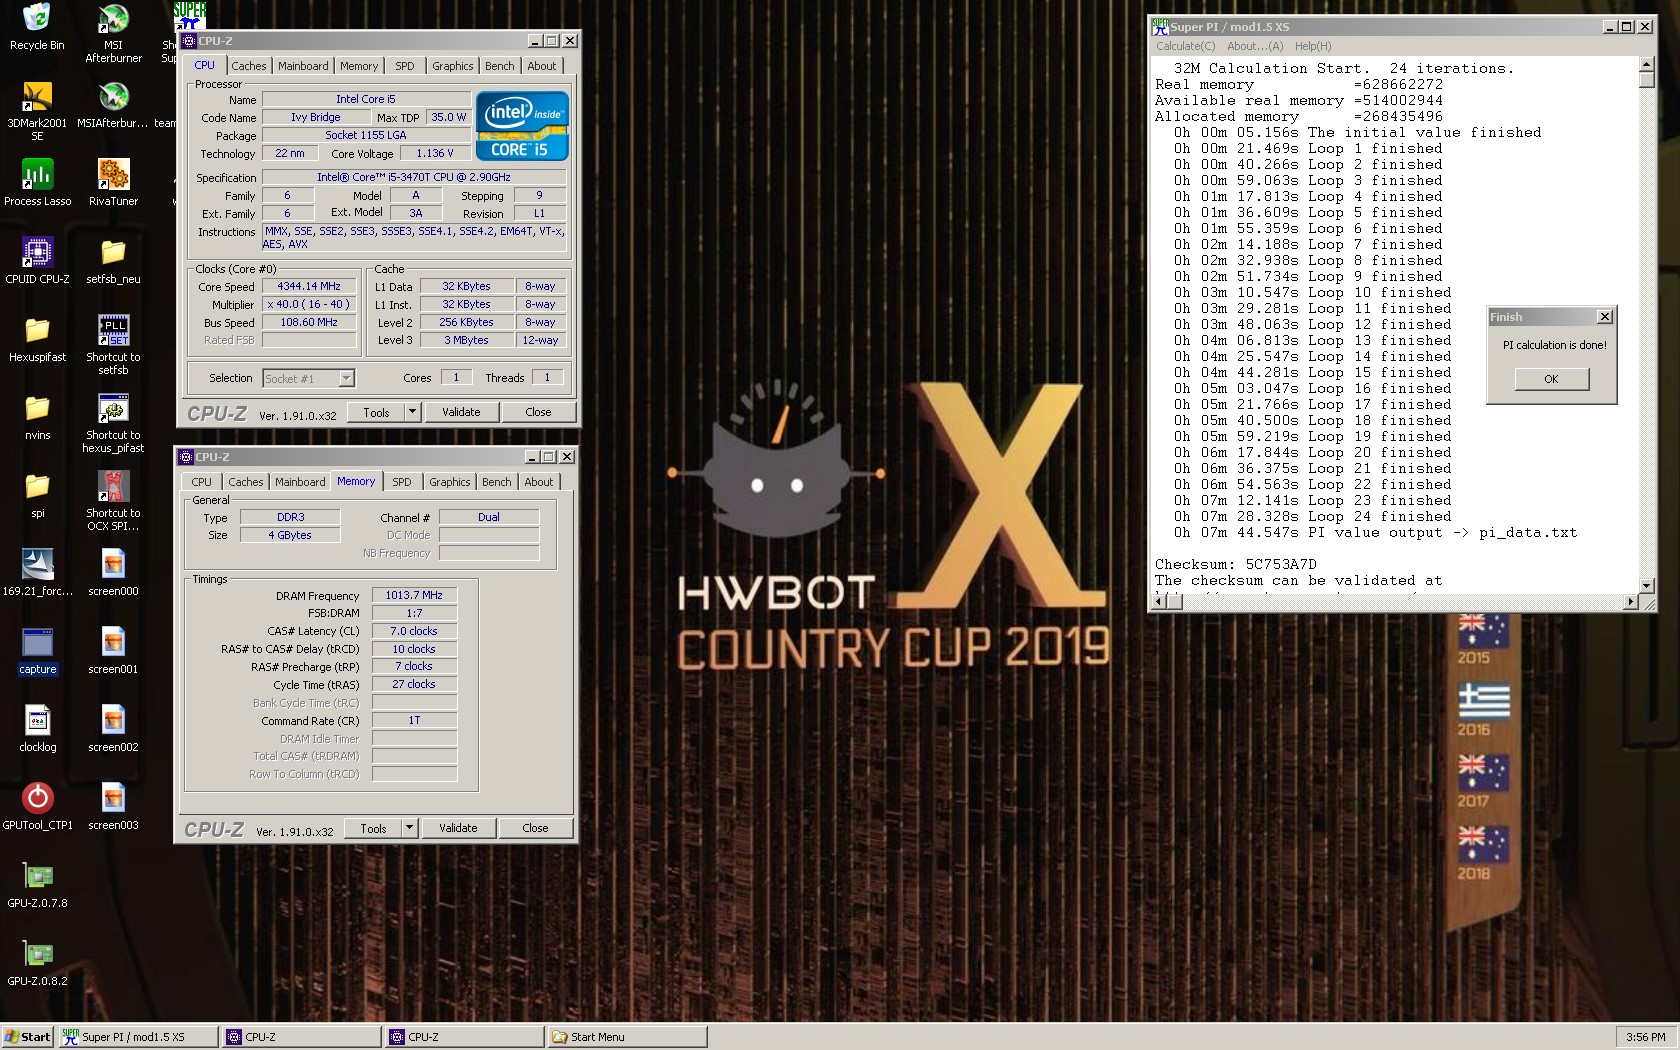Click DRAM Frequency value 1013.7 MHz
This screenshot has height=1050, width=1680.
click(x=414, y=595)
